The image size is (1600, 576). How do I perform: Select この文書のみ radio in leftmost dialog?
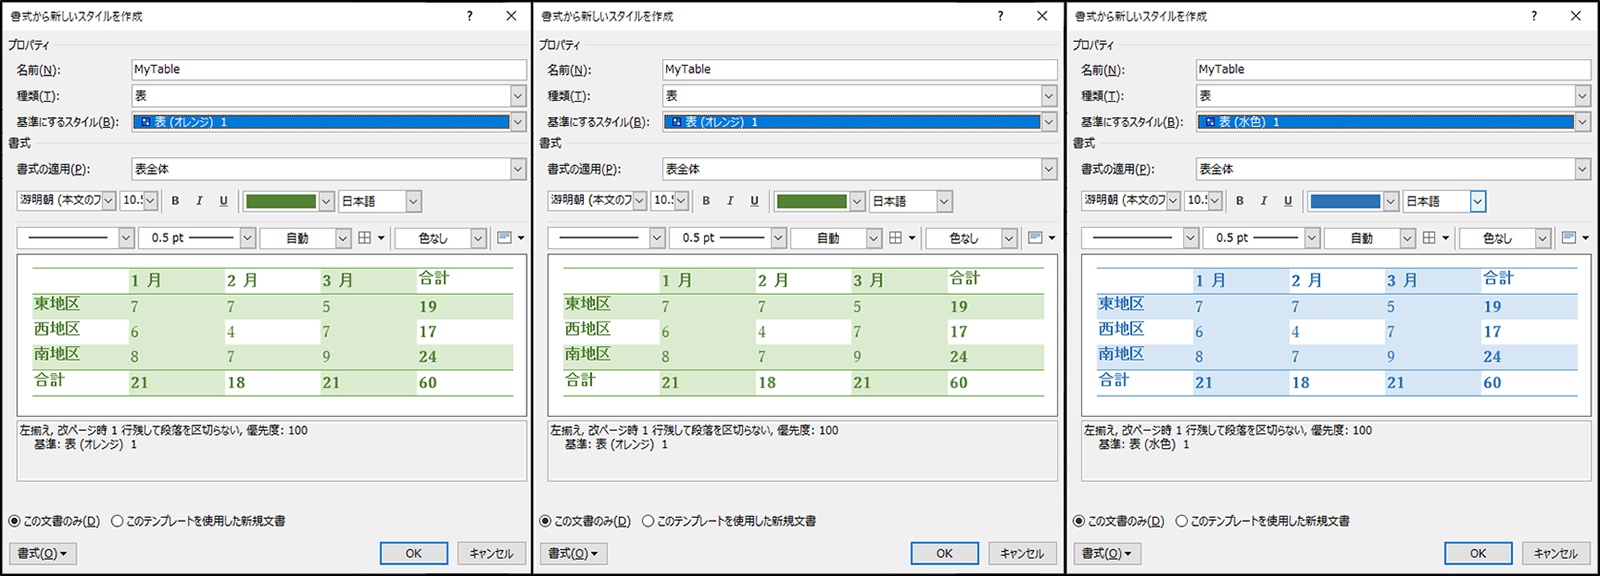(x=15, y=521)
